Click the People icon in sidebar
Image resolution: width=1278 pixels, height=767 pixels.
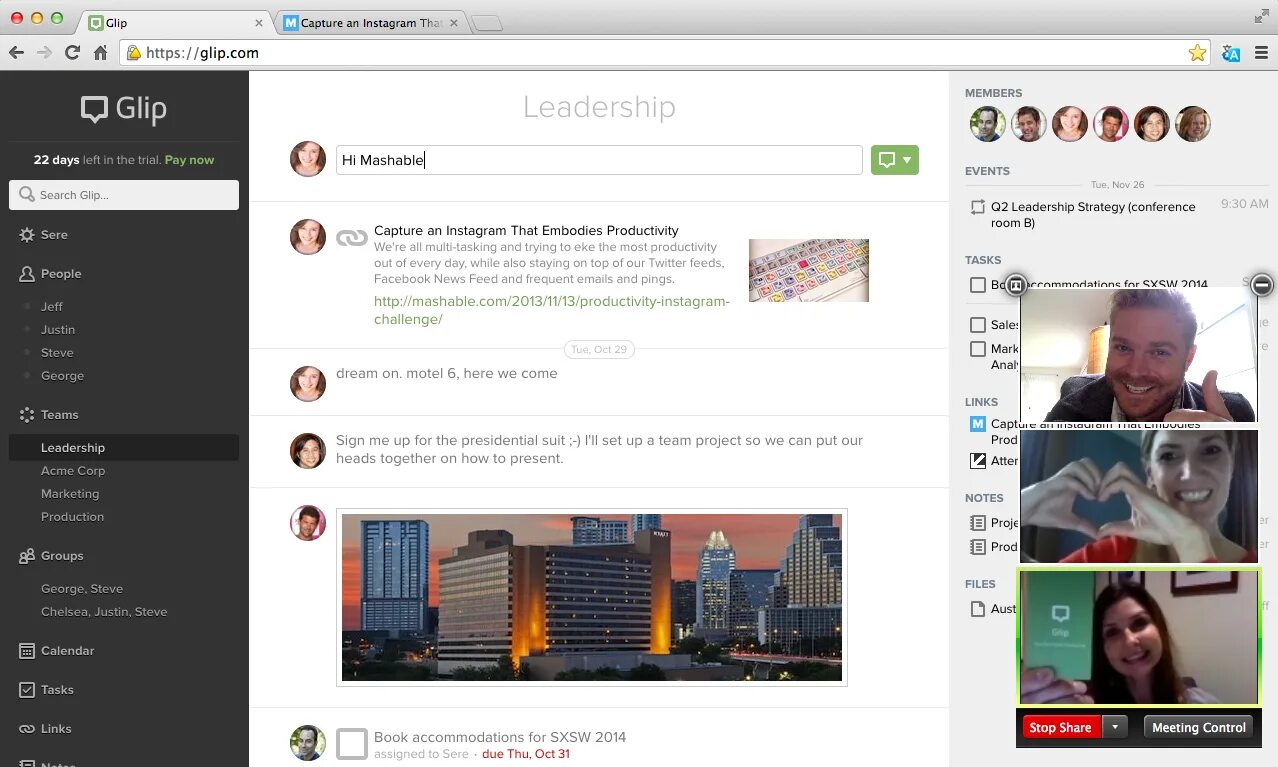tap(27, 274)
